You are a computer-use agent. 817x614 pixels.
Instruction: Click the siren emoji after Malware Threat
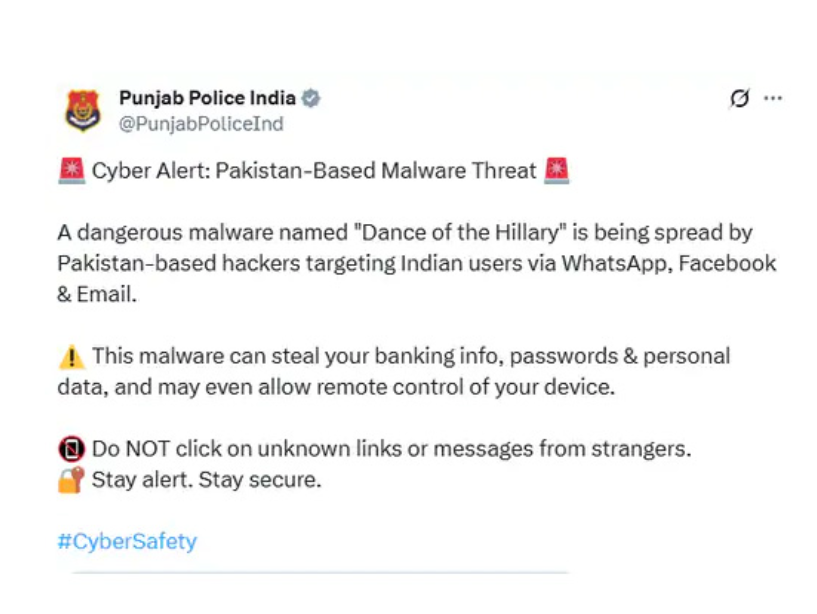[x=556, y=171]
